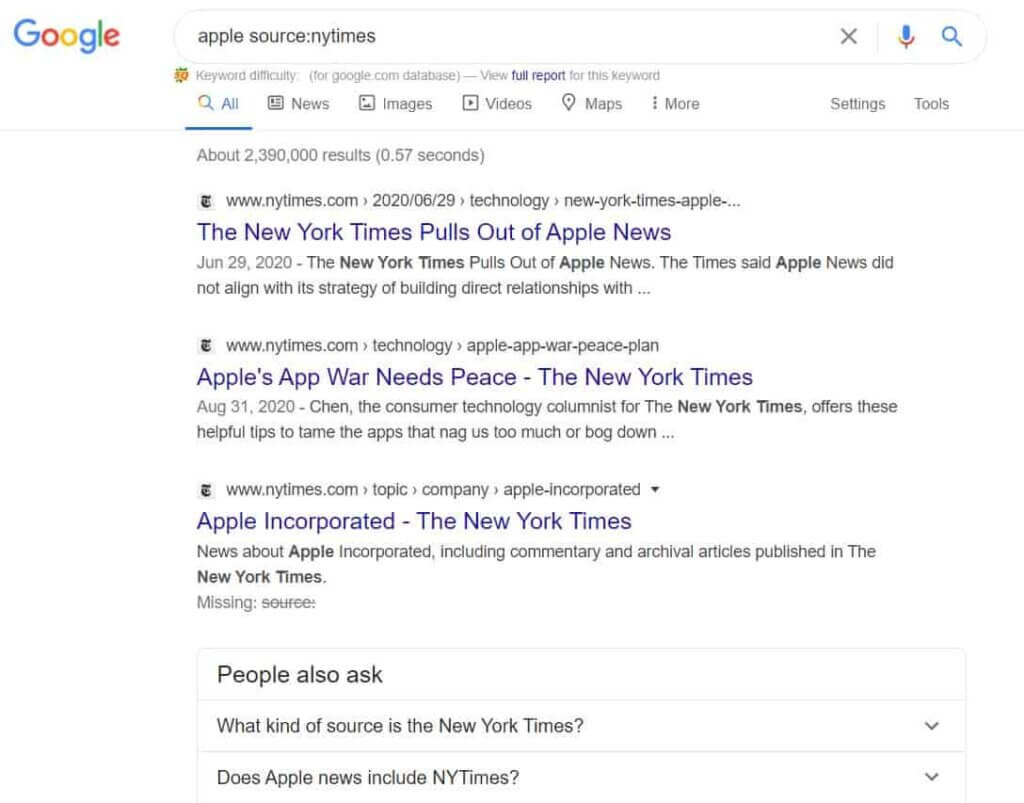
Task: Start voice search with microphone icon
Action: (x=906, y=37)
